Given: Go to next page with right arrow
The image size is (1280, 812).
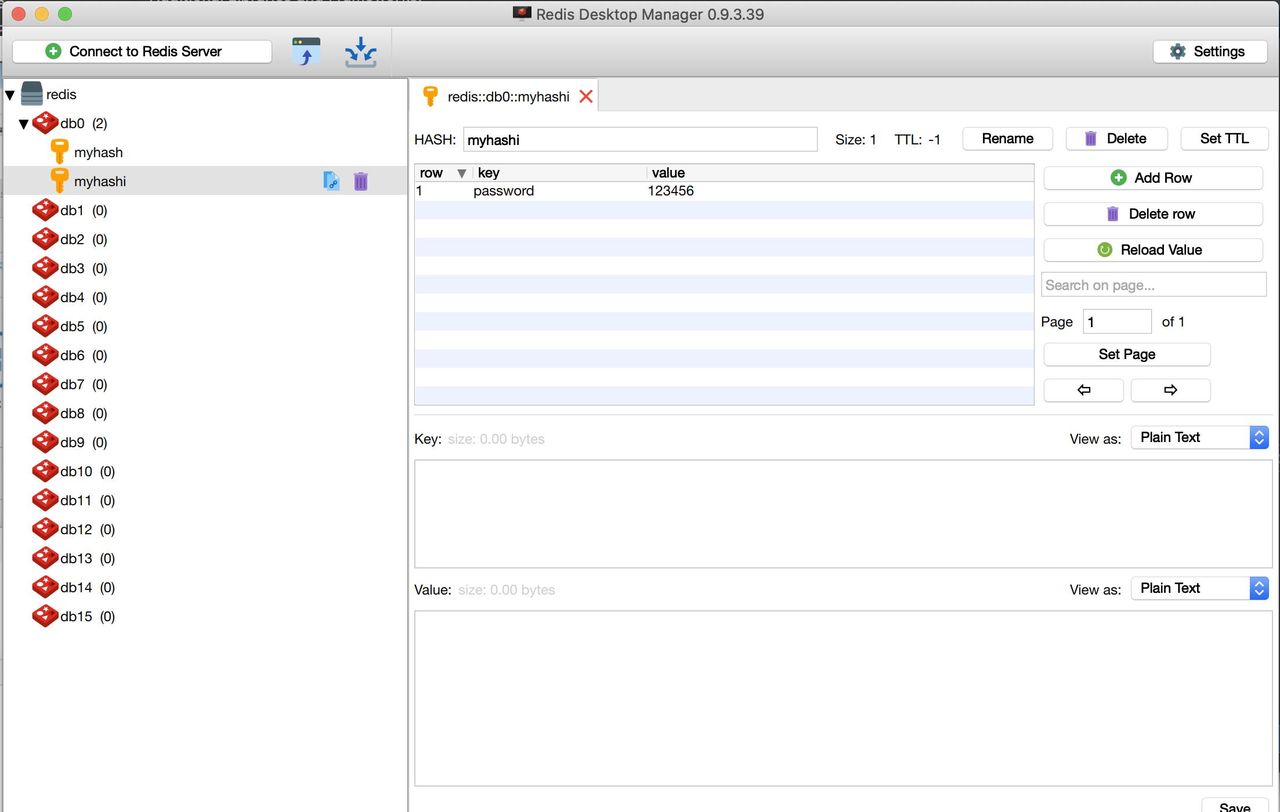Looking at the screenshot, I should pyautogui.click(x=1170, y=390).
